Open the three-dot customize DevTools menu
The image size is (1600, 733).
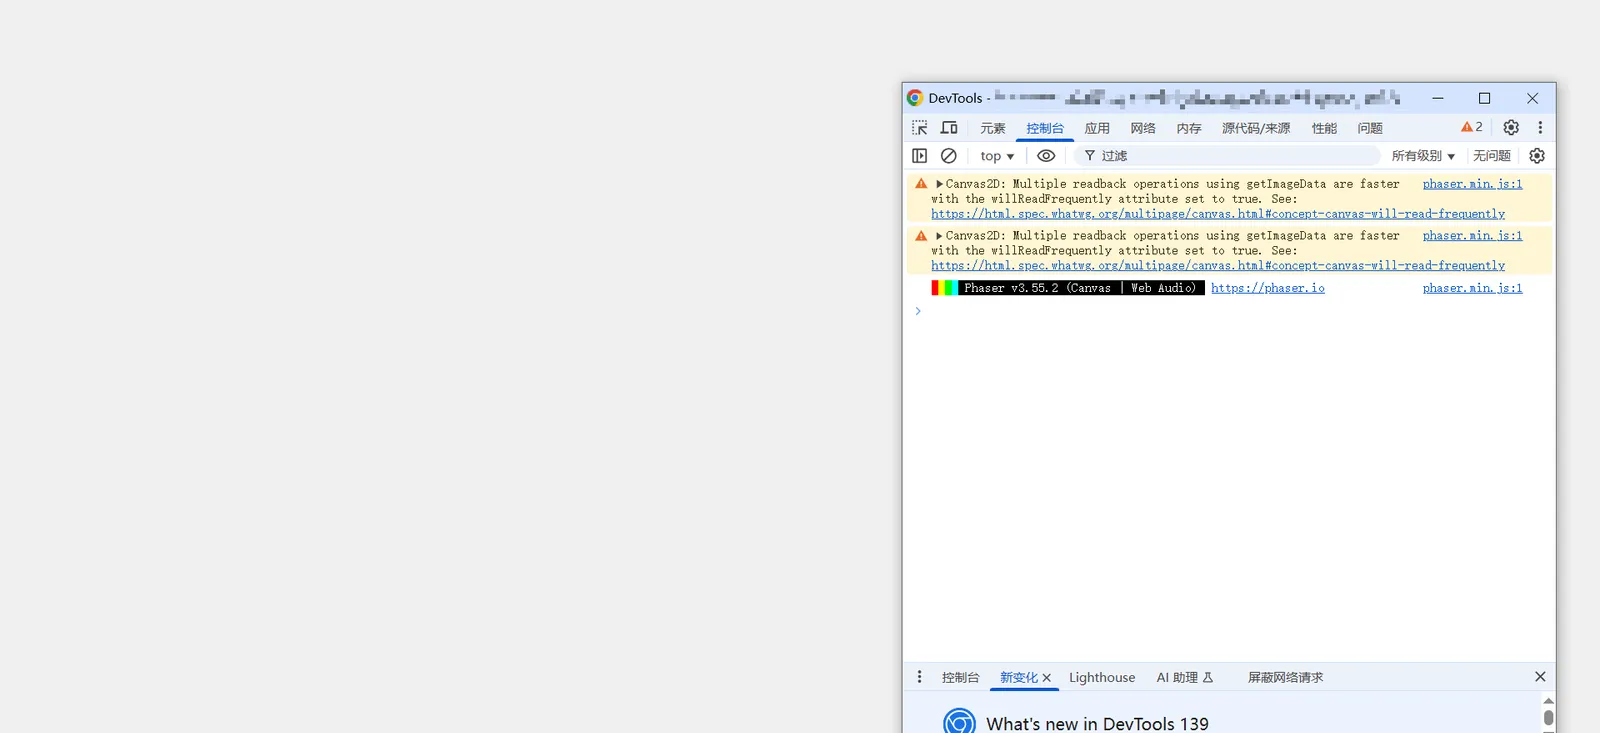(x=1540, y=128)
